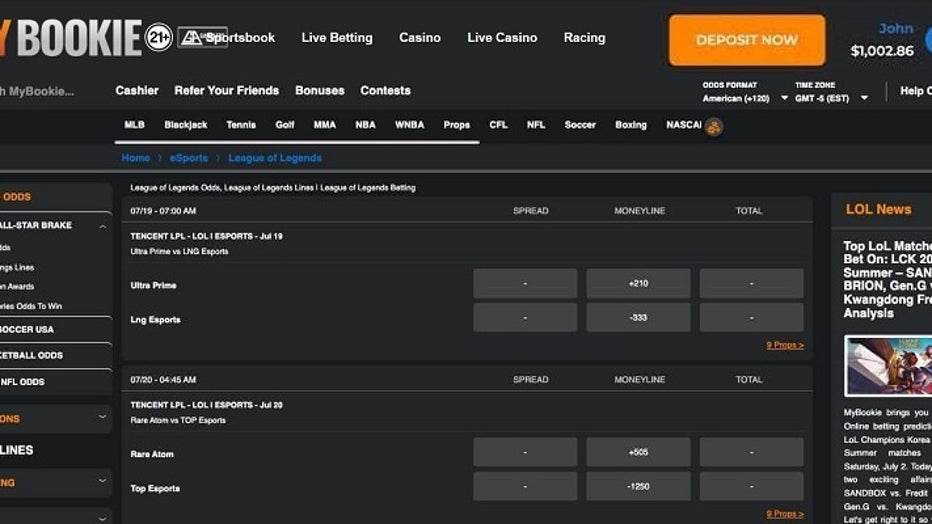The image size is (932, 524).
Task: Open John's account name
Action: (896, 28)
